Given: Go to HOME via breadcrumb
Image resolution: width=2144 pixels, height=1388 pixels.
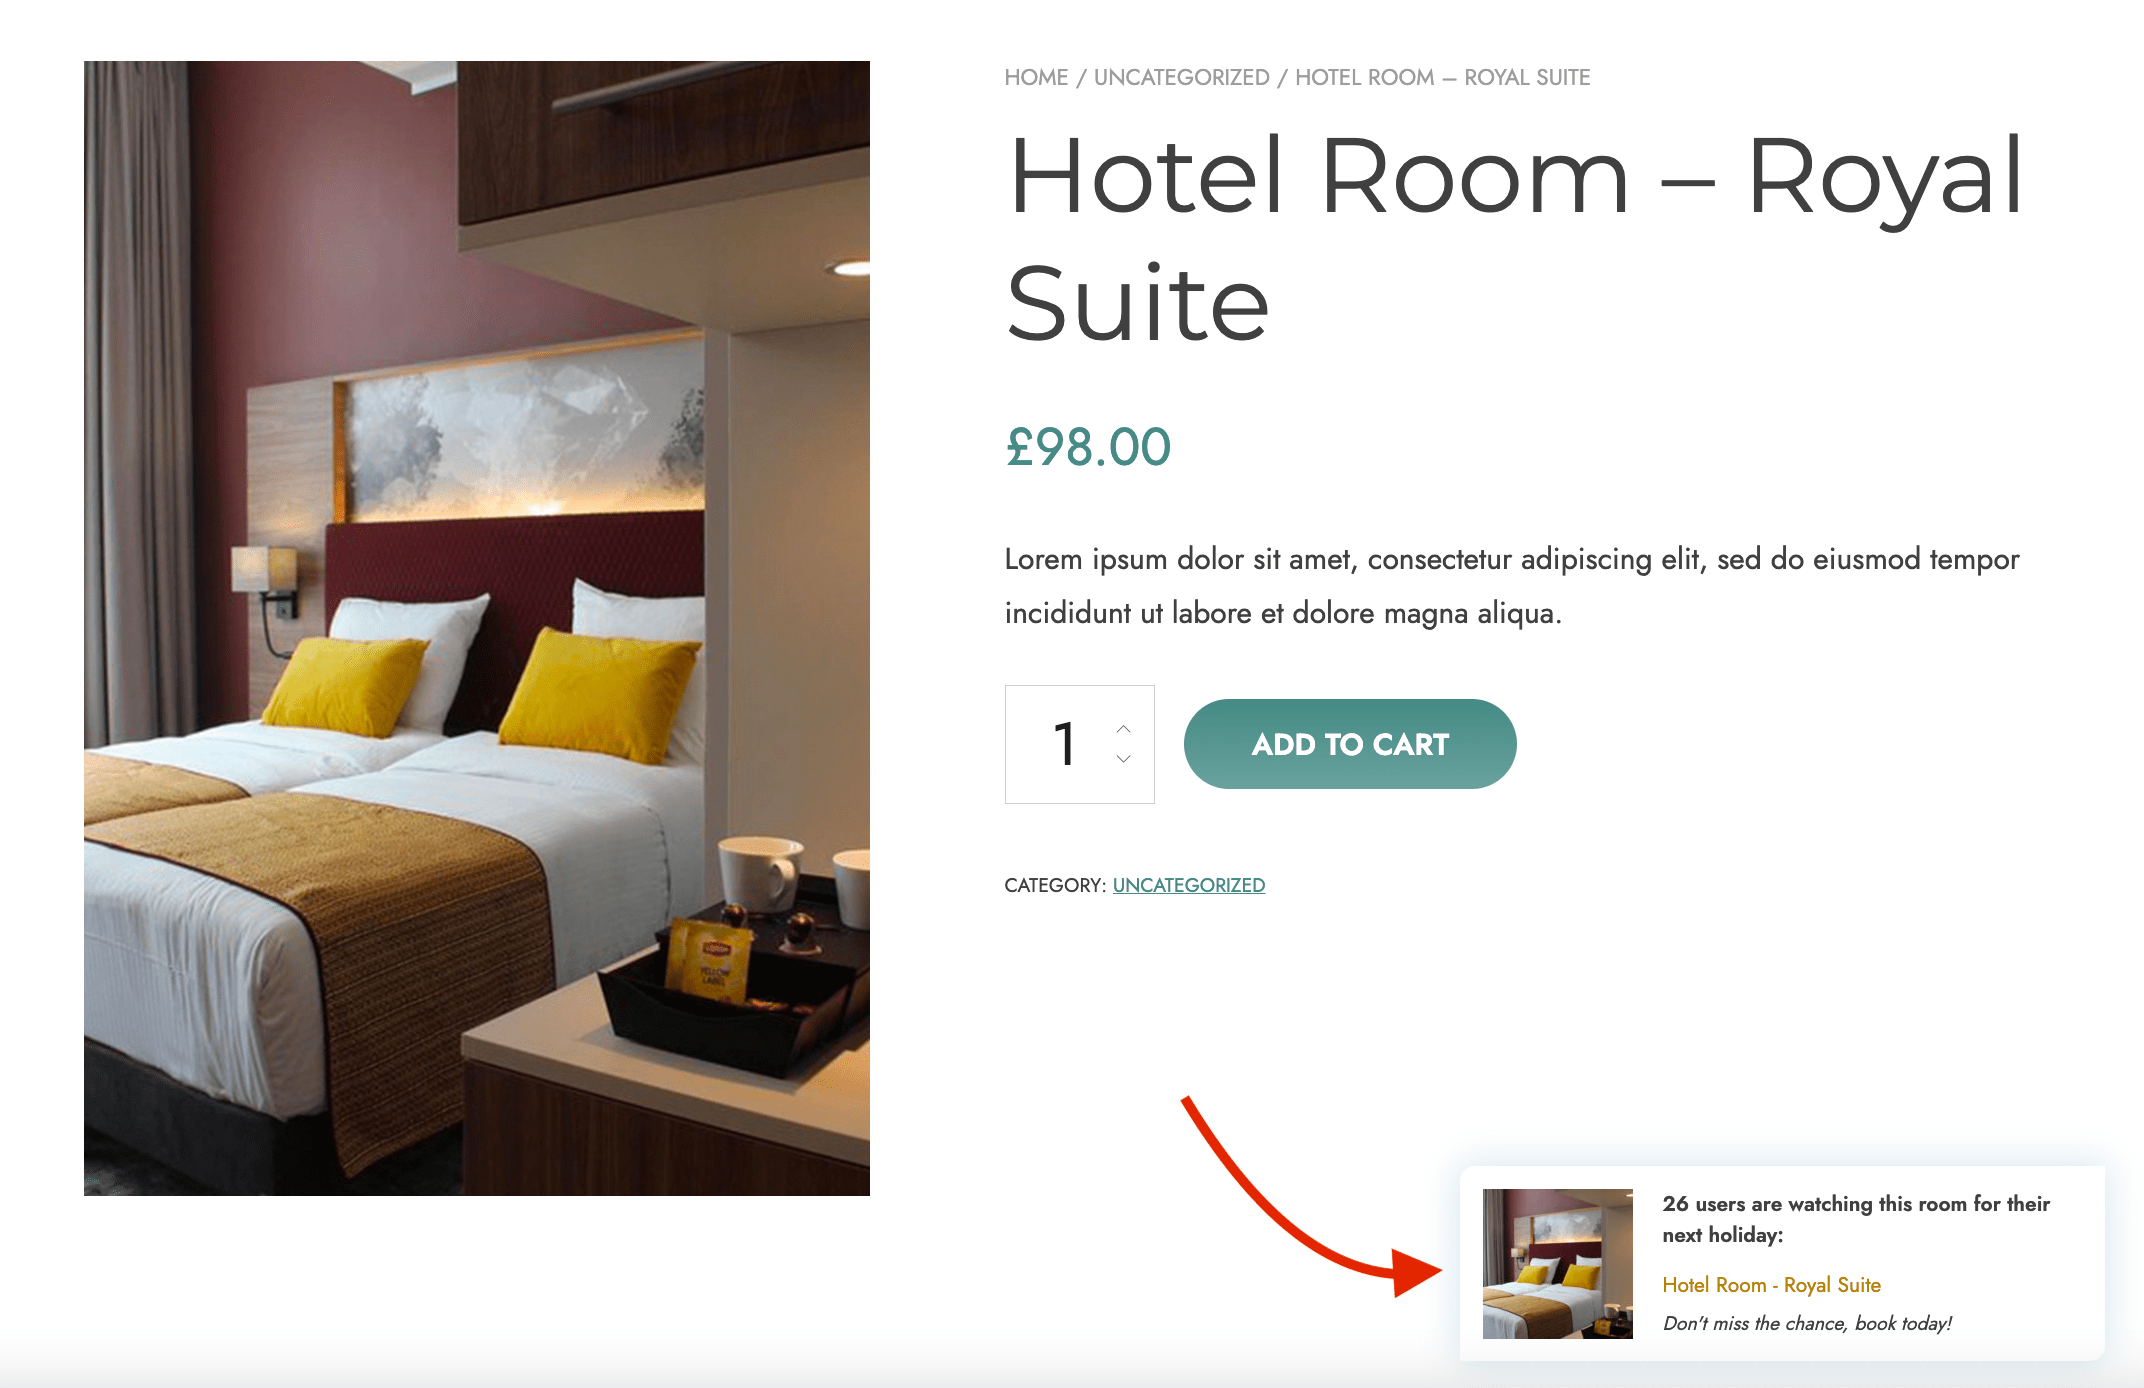Looking at the screenshot, I should point(1036,78).
